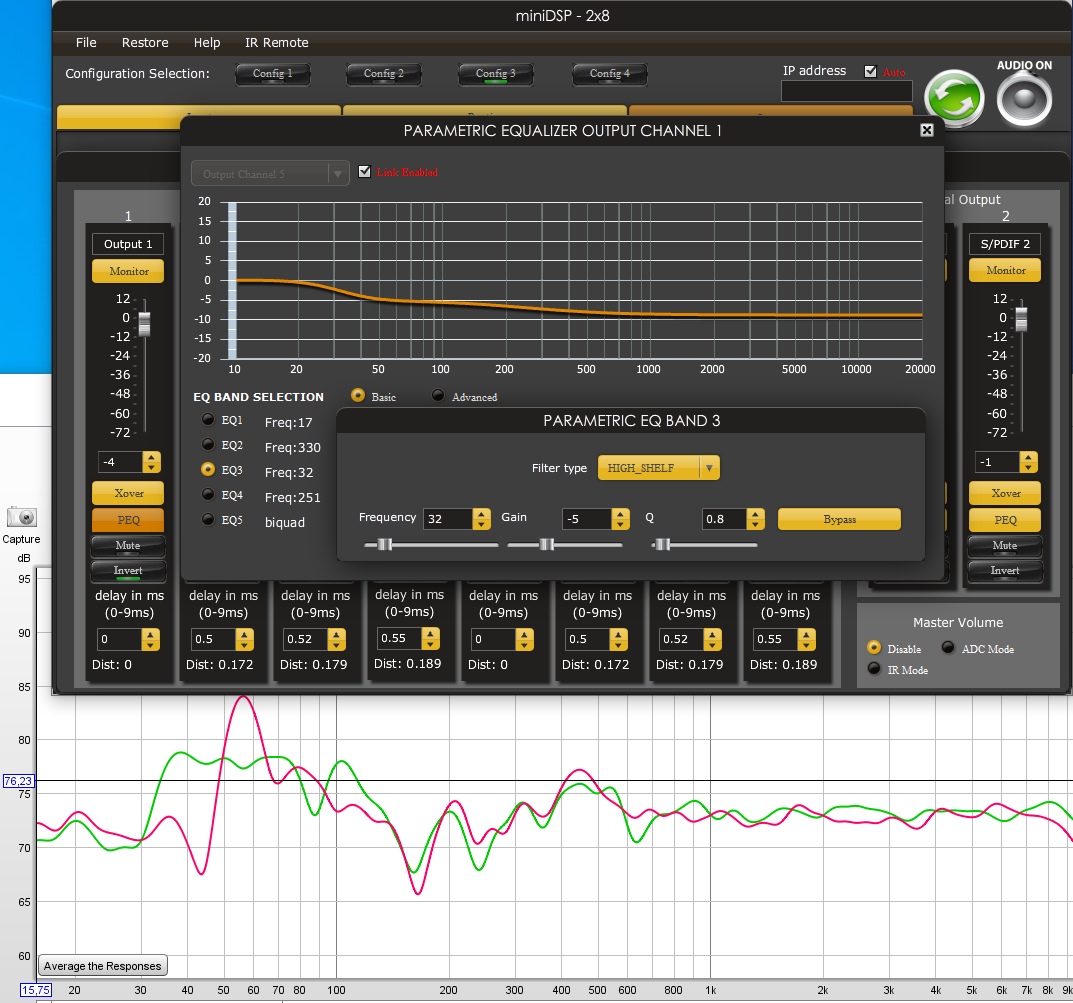Click the Gain value stepper arrows
1073x1003 pixels.
click(x=621, y=519)
